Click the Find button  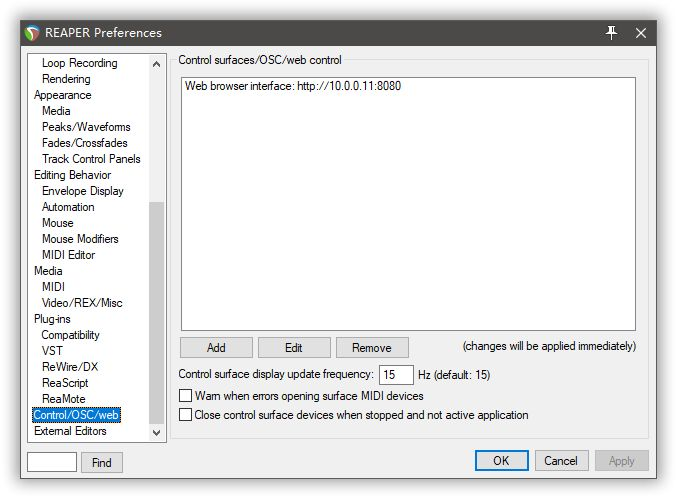101,462
